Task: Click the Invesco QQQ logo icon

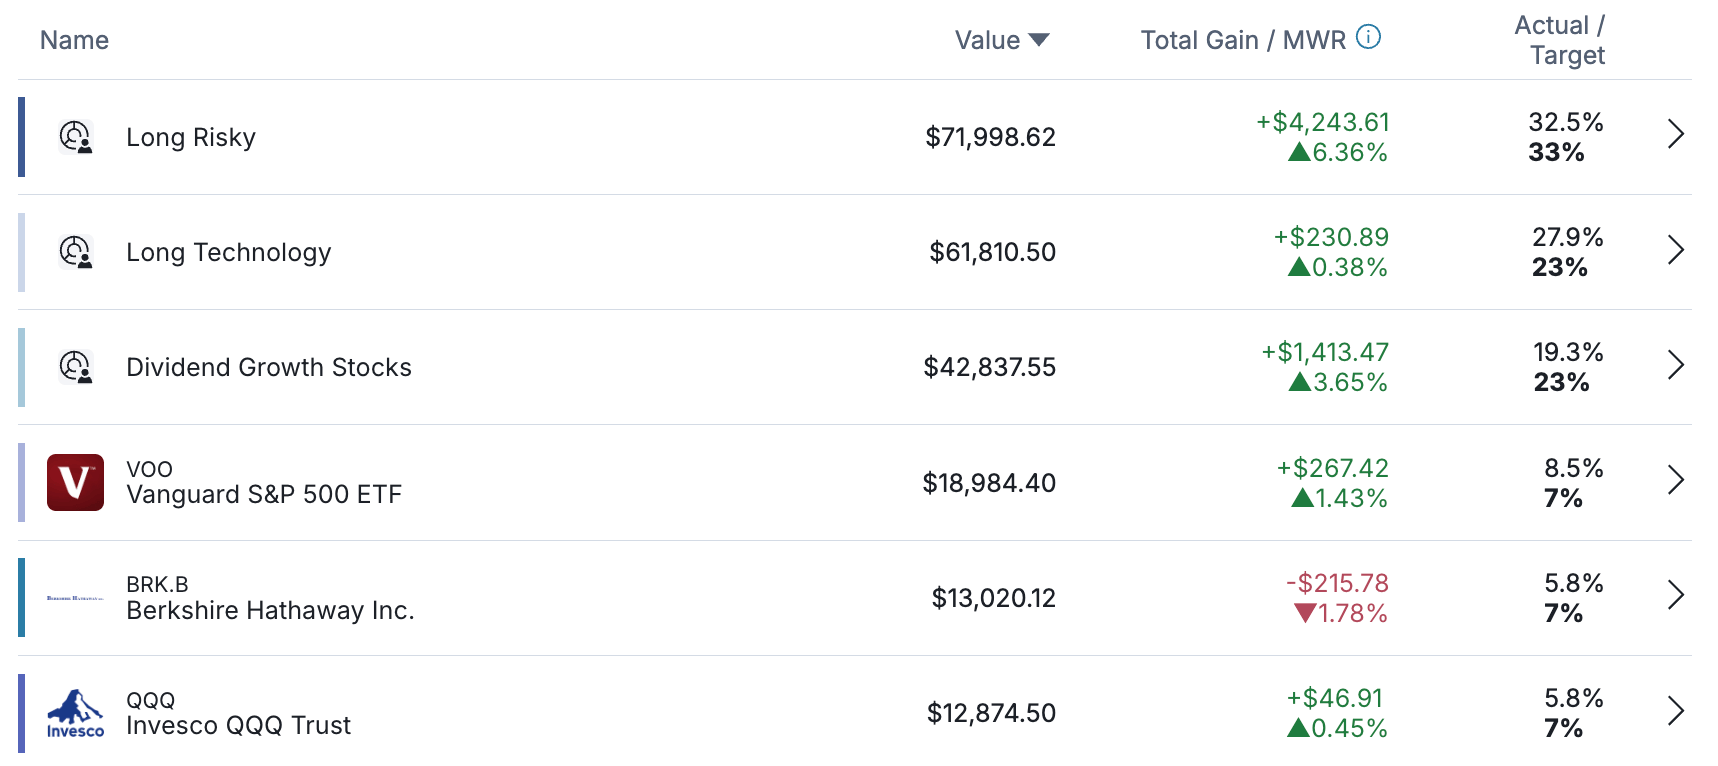Action: [x=75, y=713]
